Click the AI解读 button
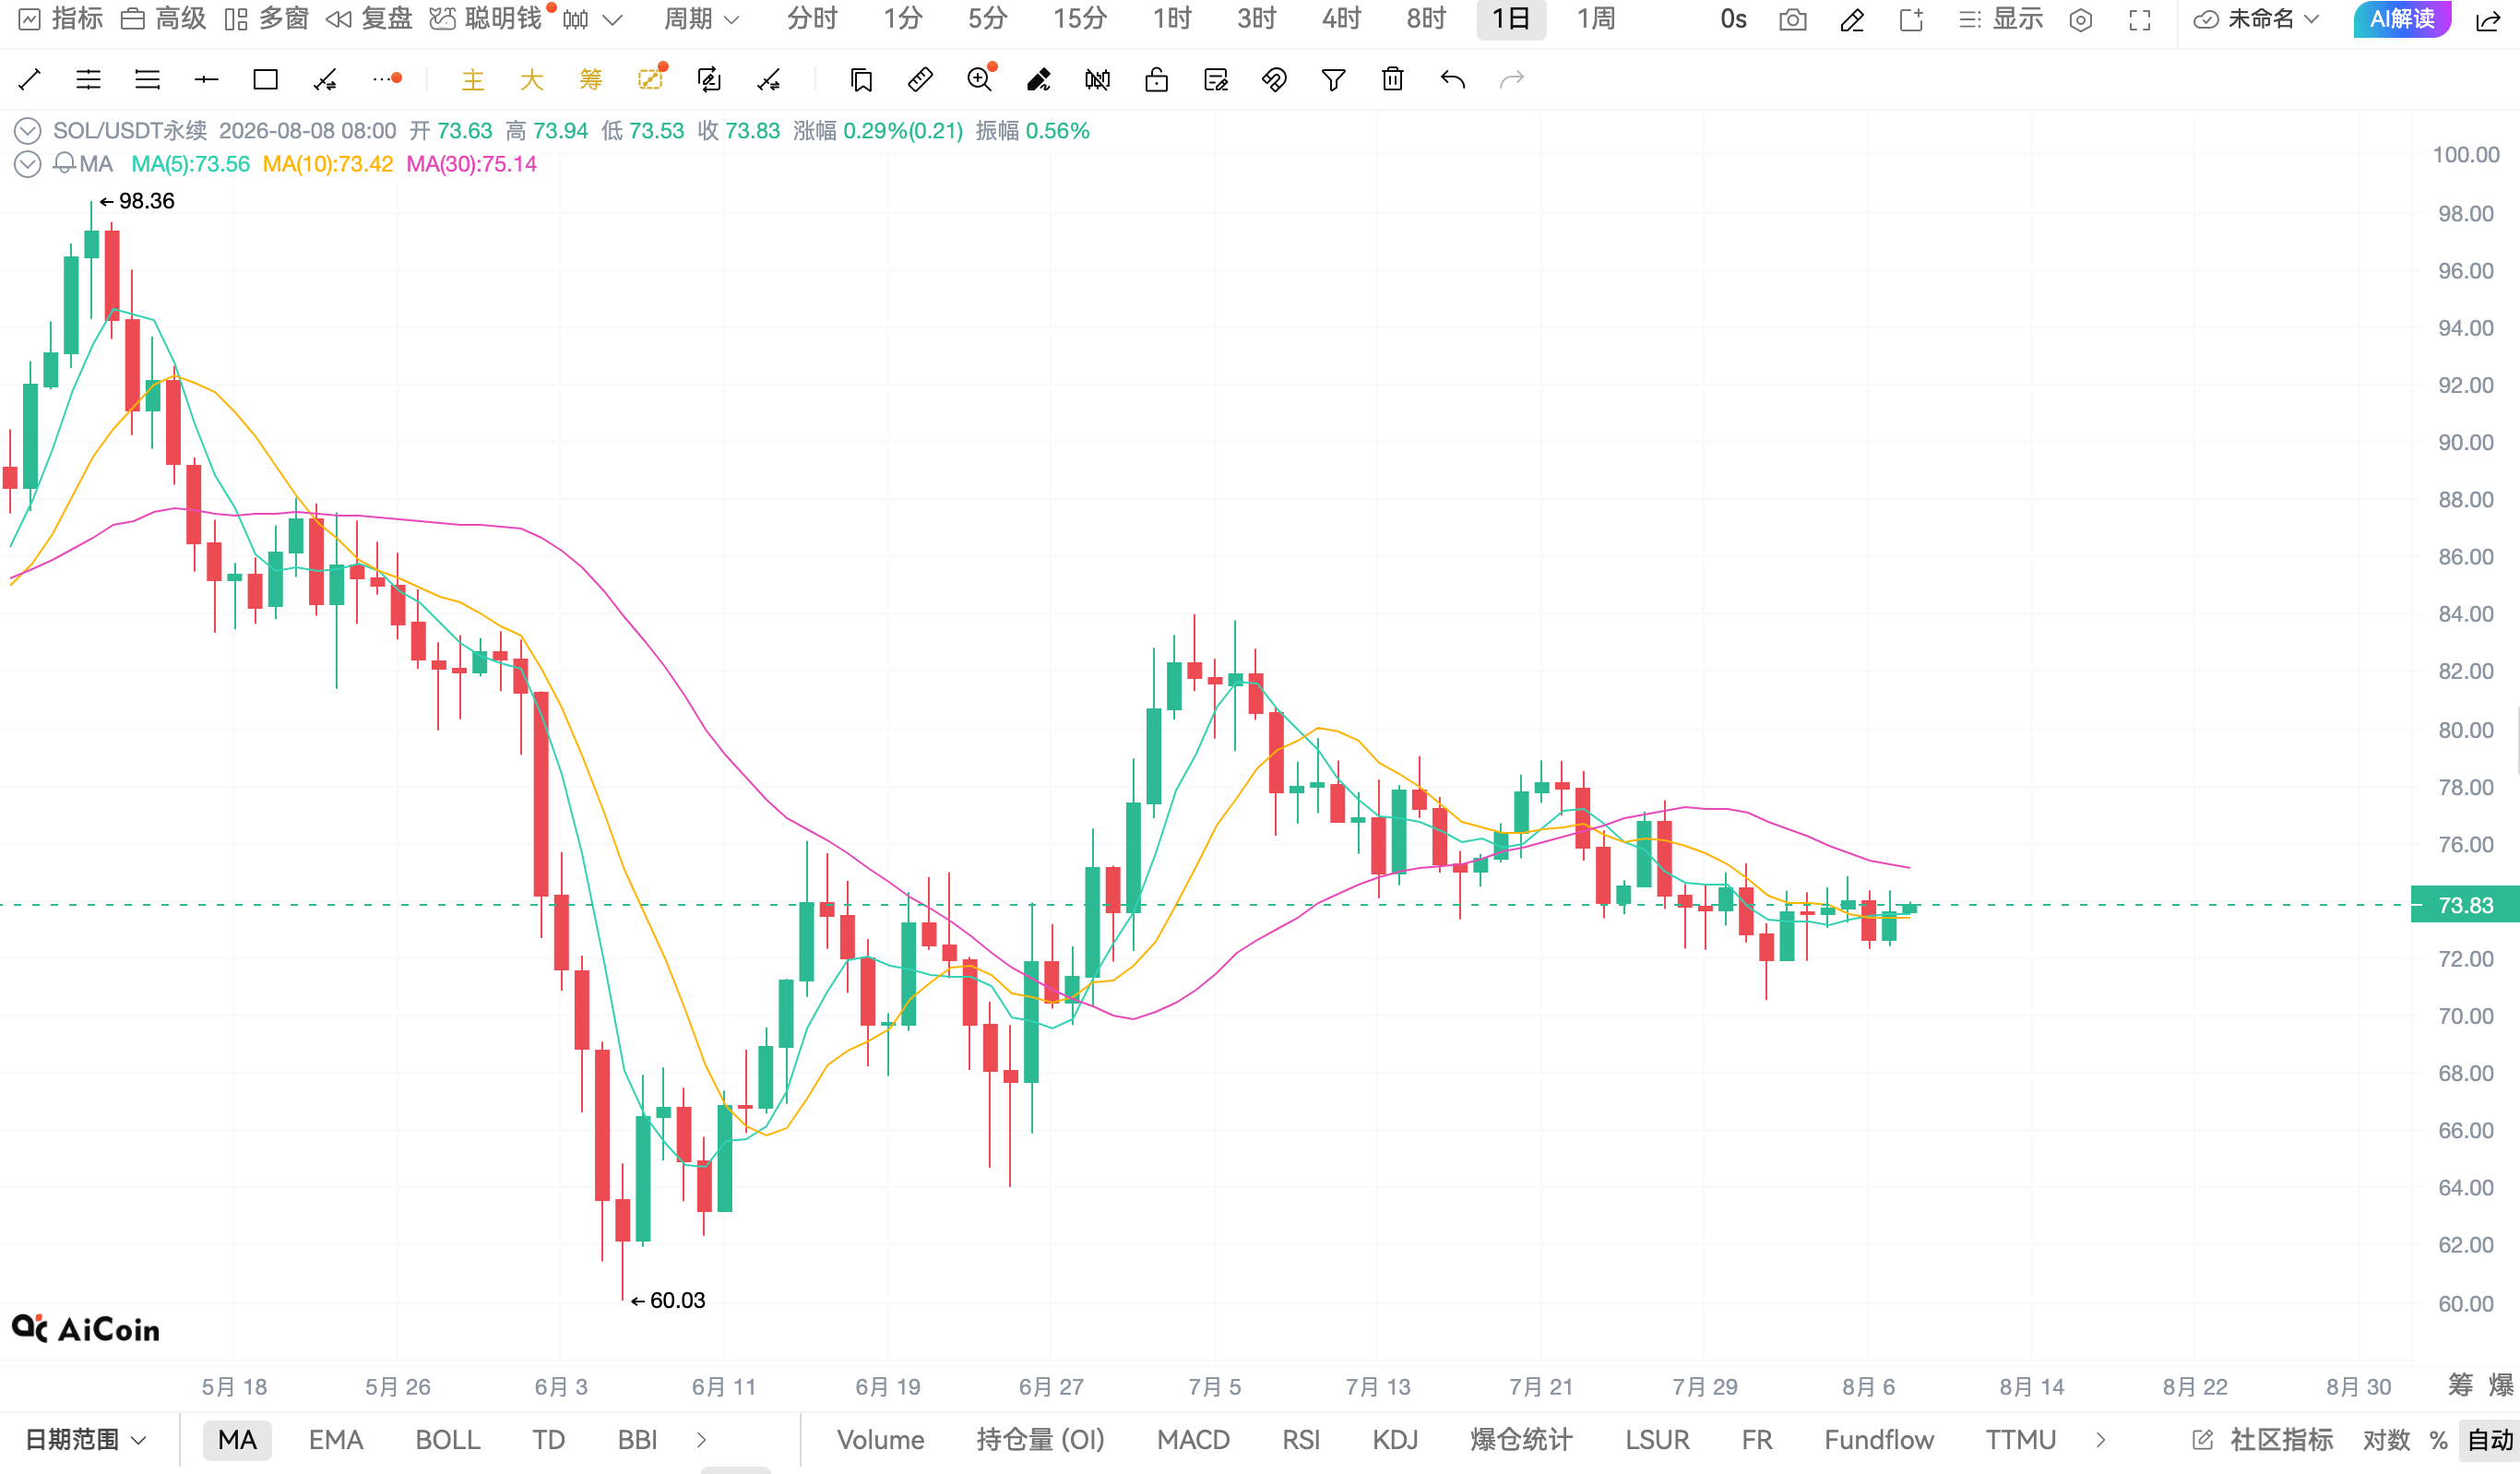Image resolution: width=2520 pixels, height=1474 pixels. coord(2402,20)
